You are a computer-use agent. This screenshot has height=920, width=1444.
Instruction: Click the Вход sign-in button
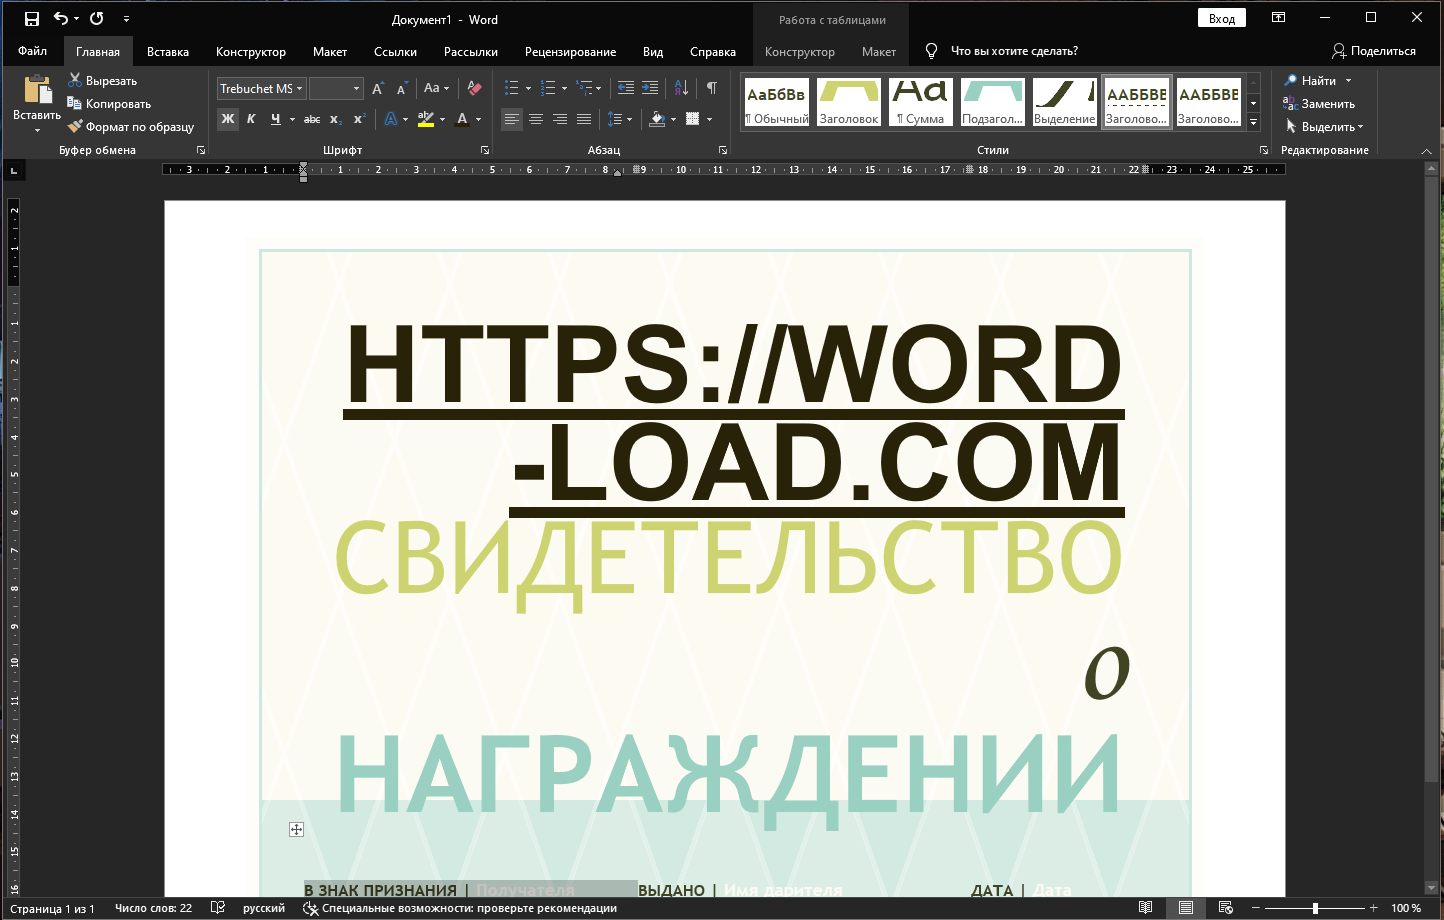tap(1221, 19)
